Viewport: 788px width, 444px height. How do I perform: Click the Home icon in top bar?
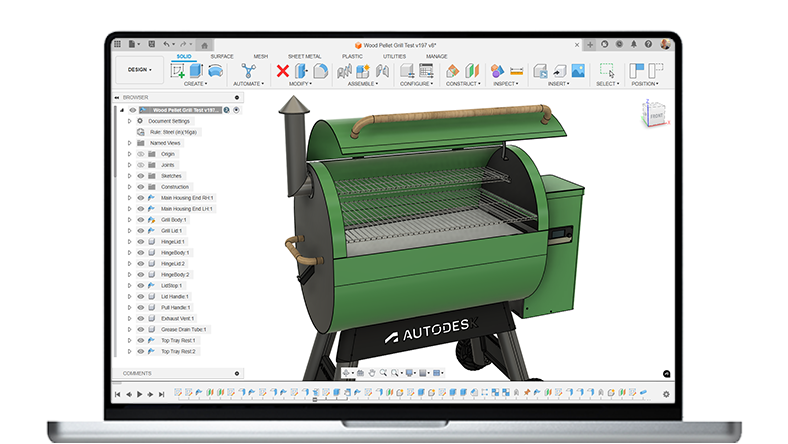pos(204,45)
